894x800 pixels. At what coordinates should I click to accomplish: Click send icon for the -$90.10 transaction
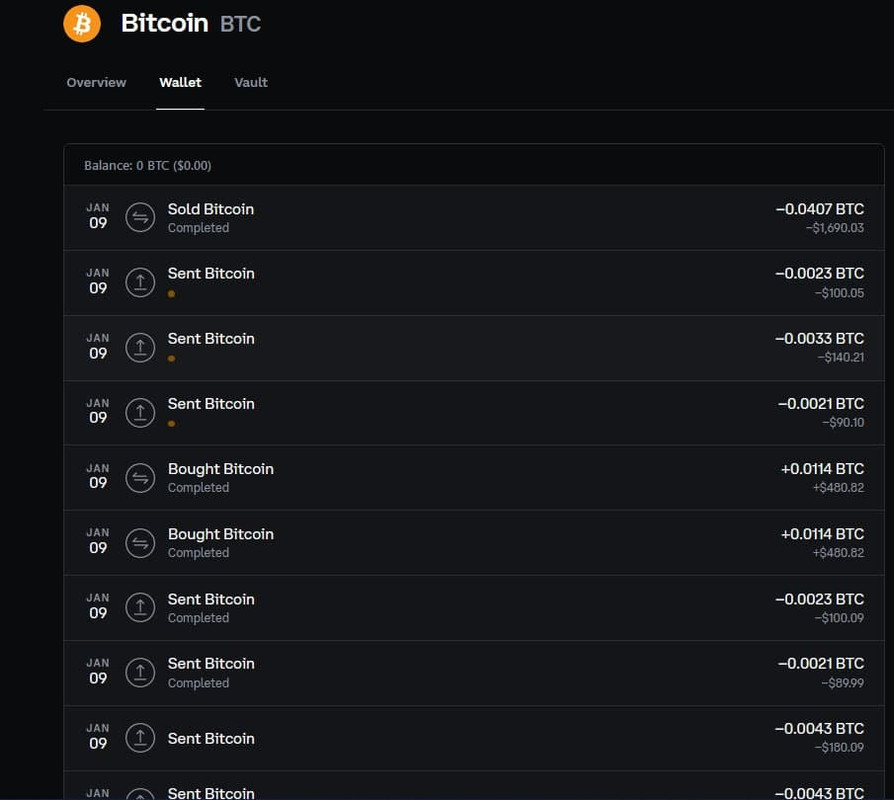pyautogui.click(x=140, y=412)
